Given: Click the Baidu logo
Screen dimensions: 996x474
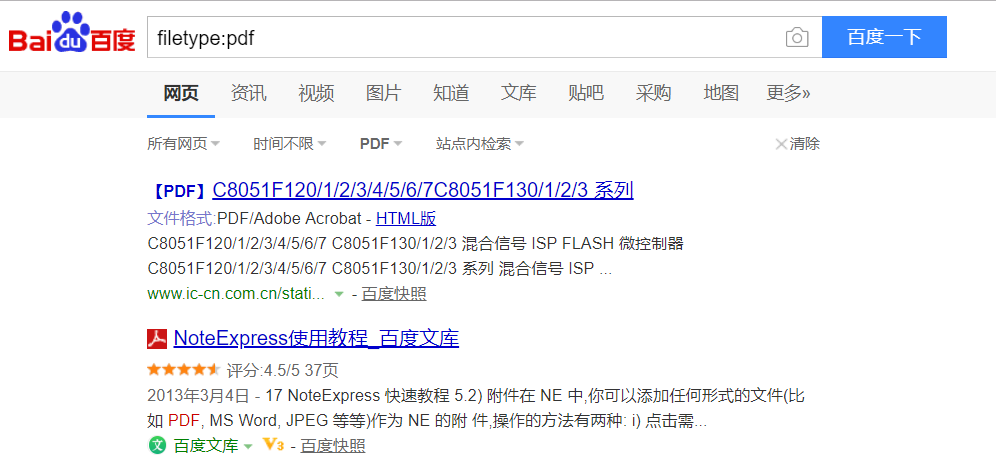Looking at the screenshot, I should (x=72, y=34).
